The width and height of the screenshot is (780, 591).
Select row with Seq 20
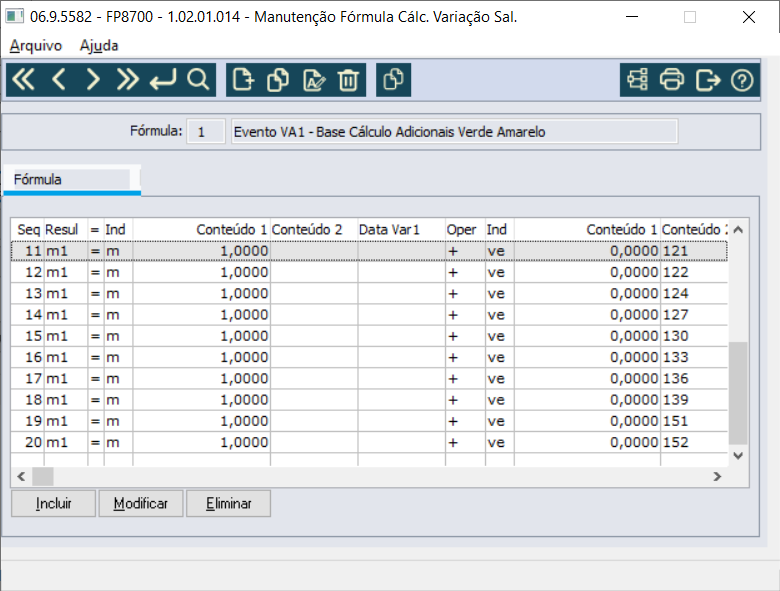pos(369,443)
